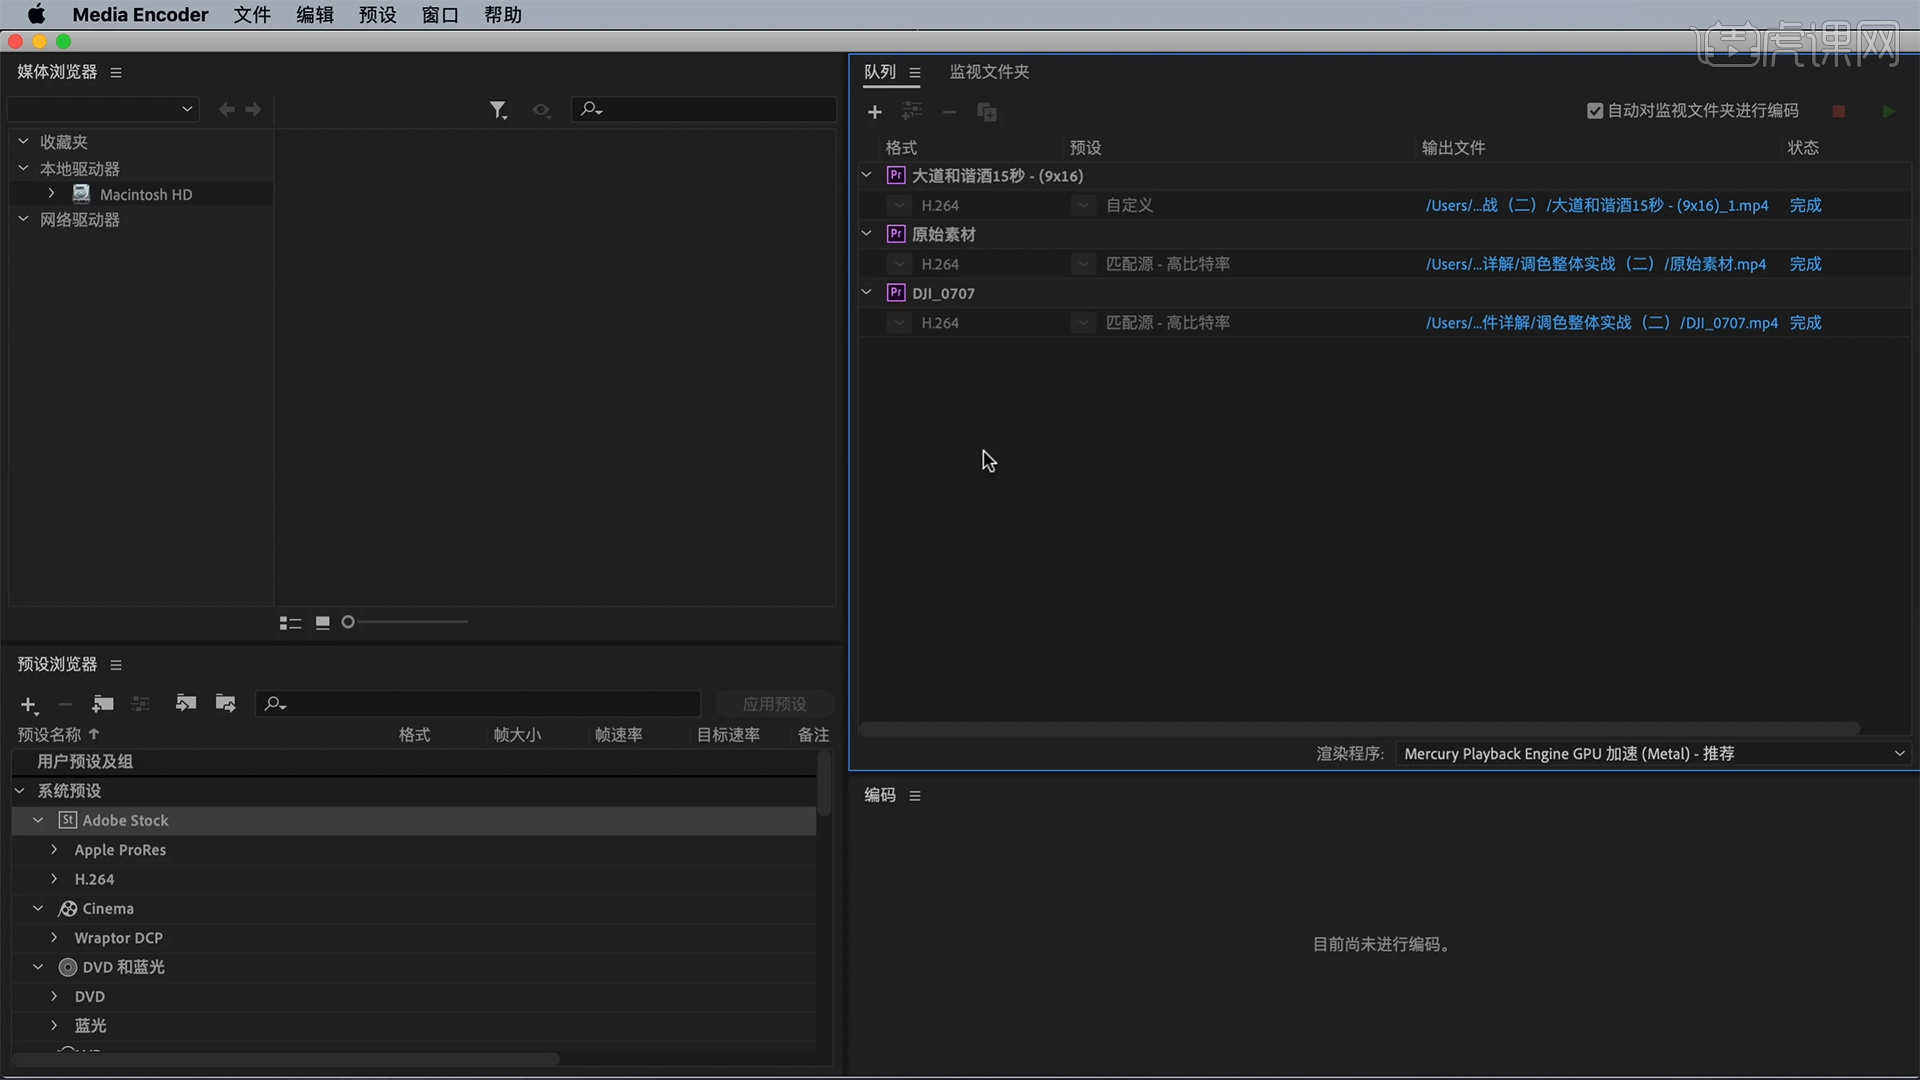
Task: Switch media browser to thumbnail view
Action: pyautogui.click(x=322, y=622)
